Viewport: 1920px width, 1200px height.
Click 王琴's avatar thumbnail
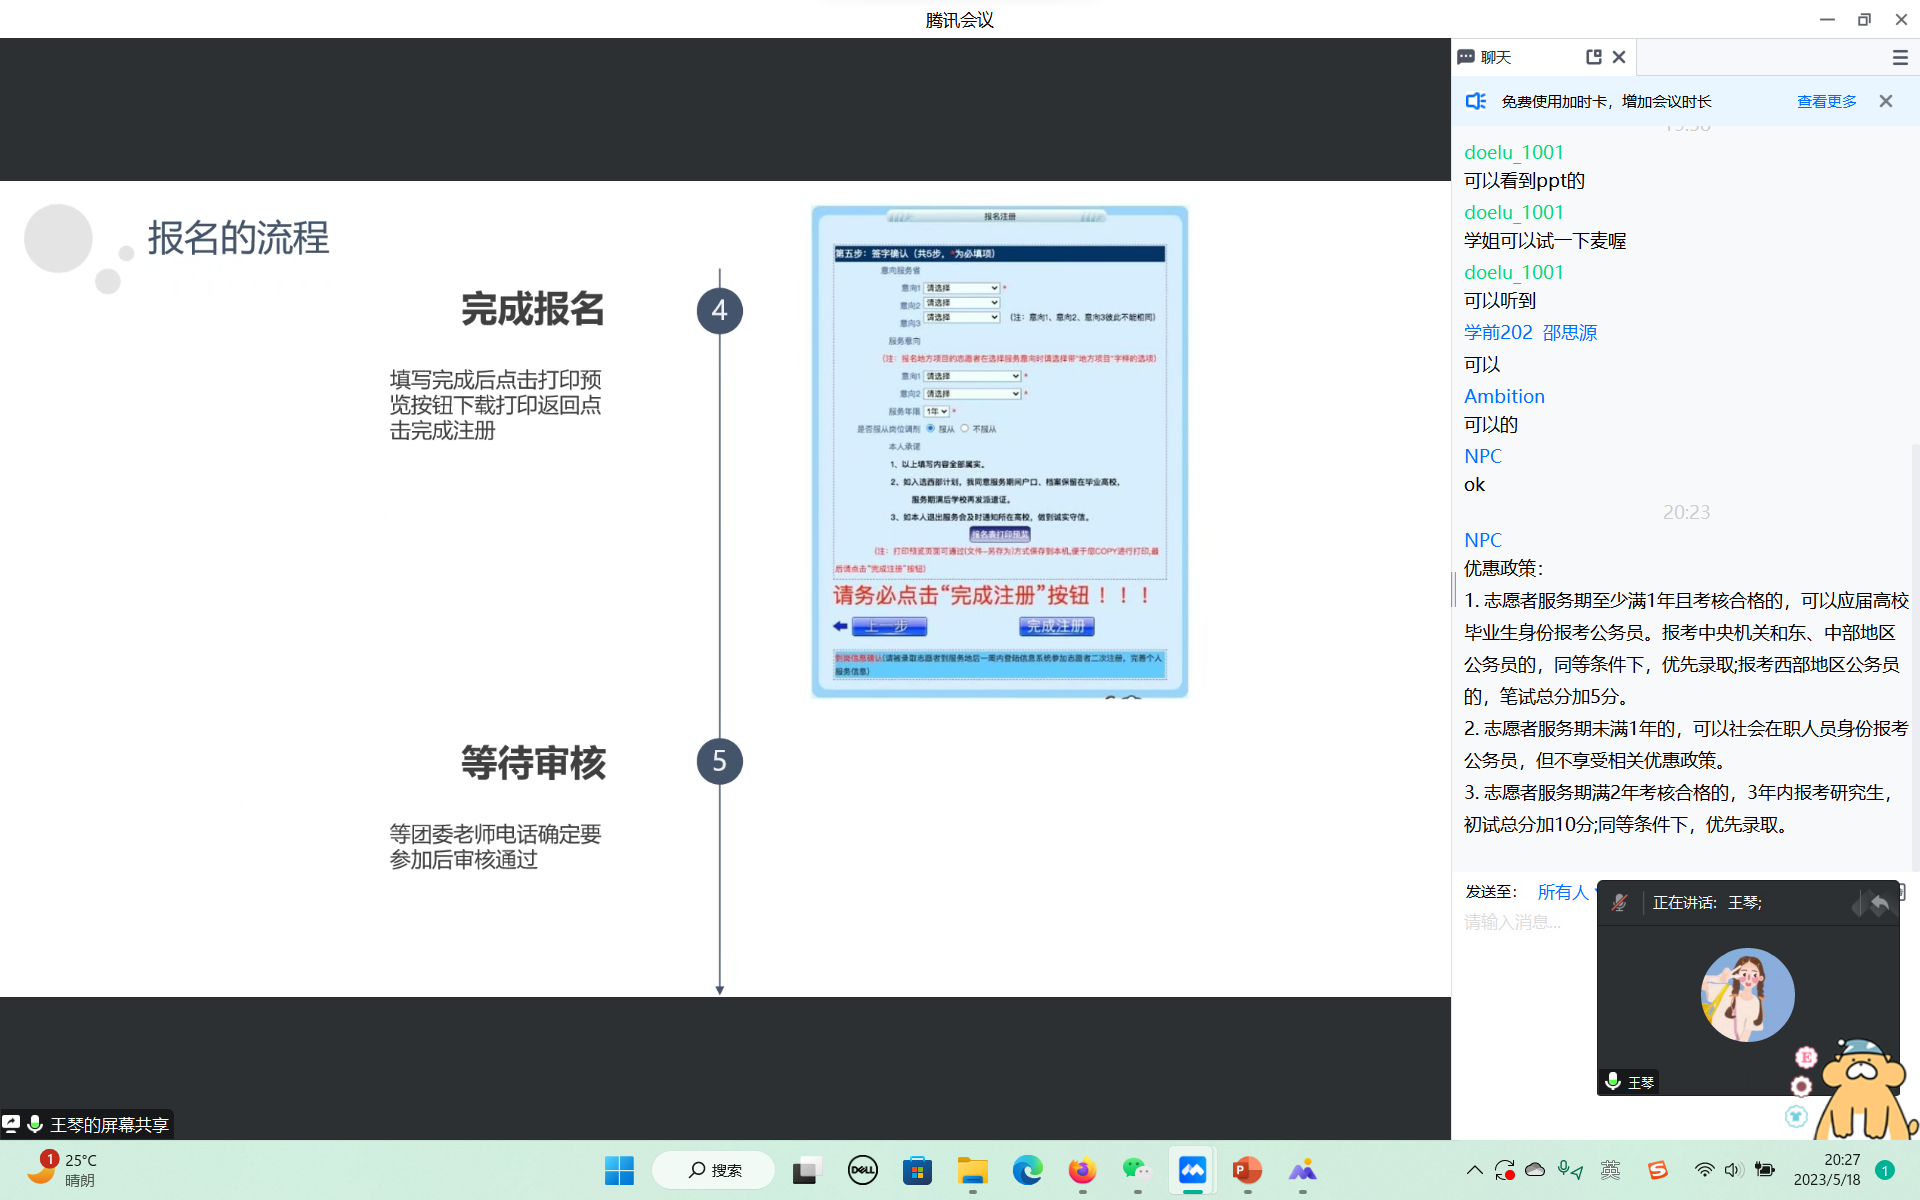(1747, 995)
